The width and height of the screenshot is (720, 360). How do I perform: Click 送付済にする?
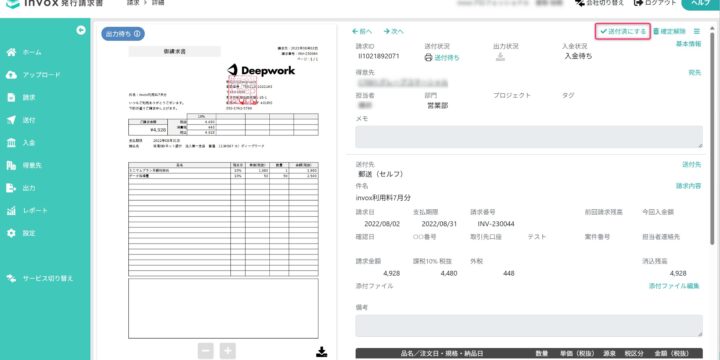pyautogui.click(x=623, y=32)
